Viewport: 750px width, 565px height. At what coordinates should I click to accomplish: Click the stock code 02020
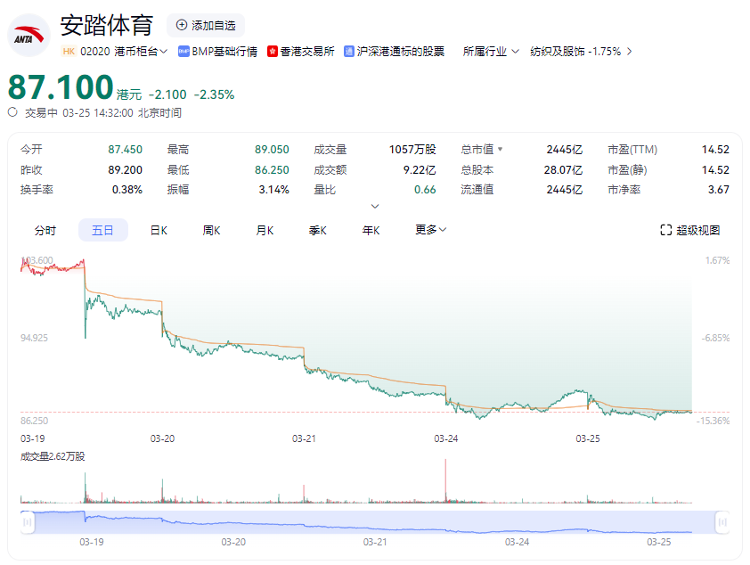click(95, 51)
